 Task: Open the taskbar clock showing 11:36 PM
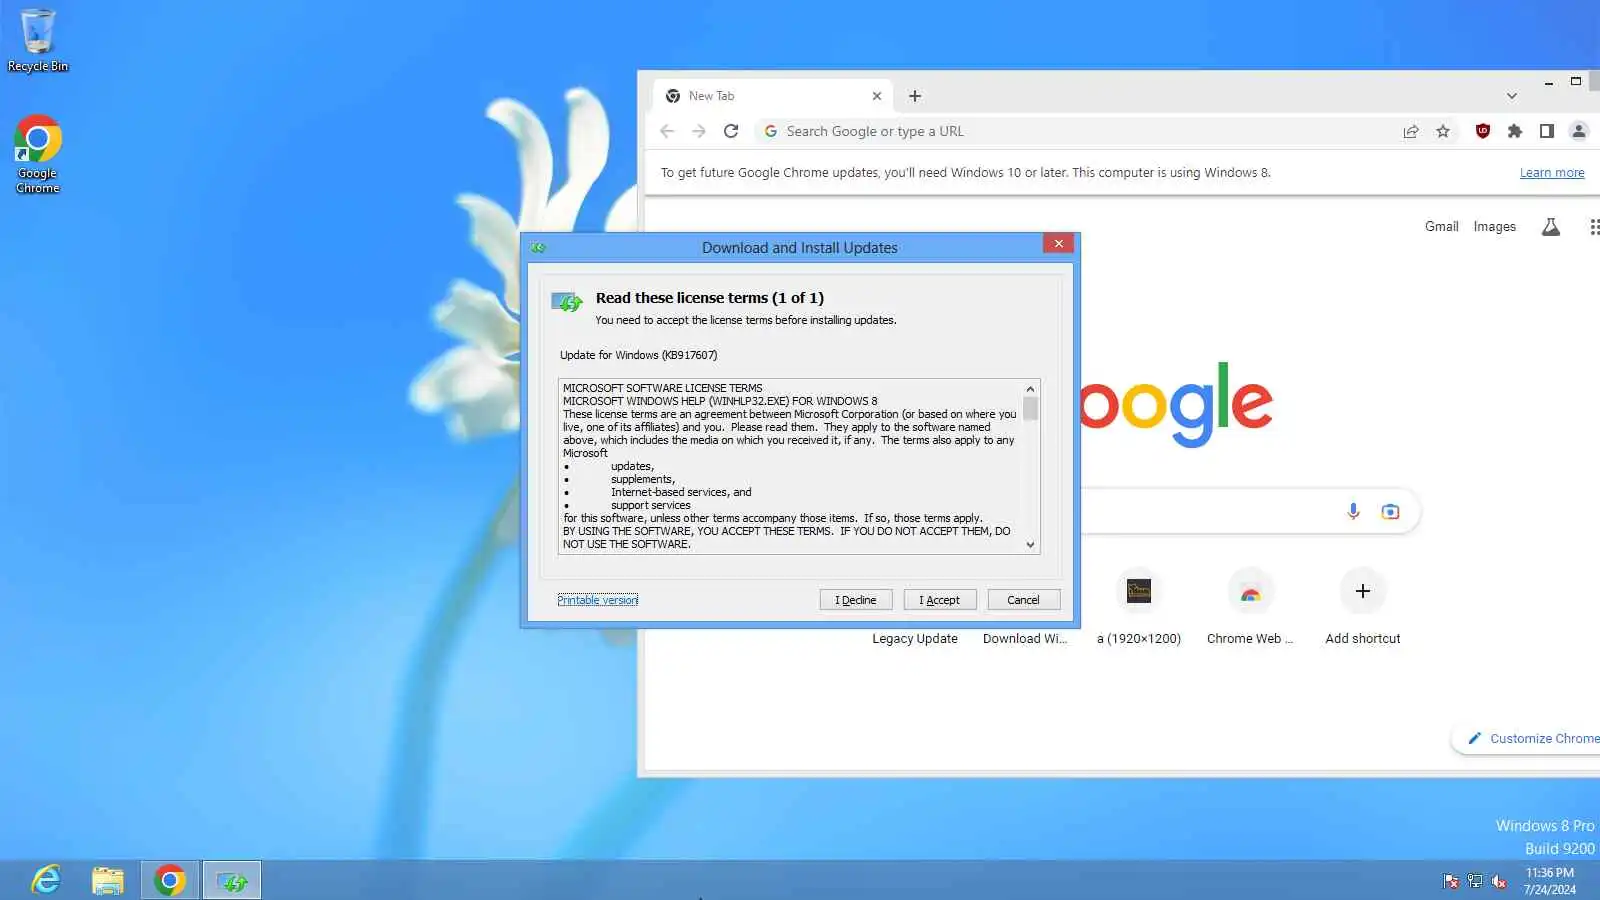[1550, 881]
